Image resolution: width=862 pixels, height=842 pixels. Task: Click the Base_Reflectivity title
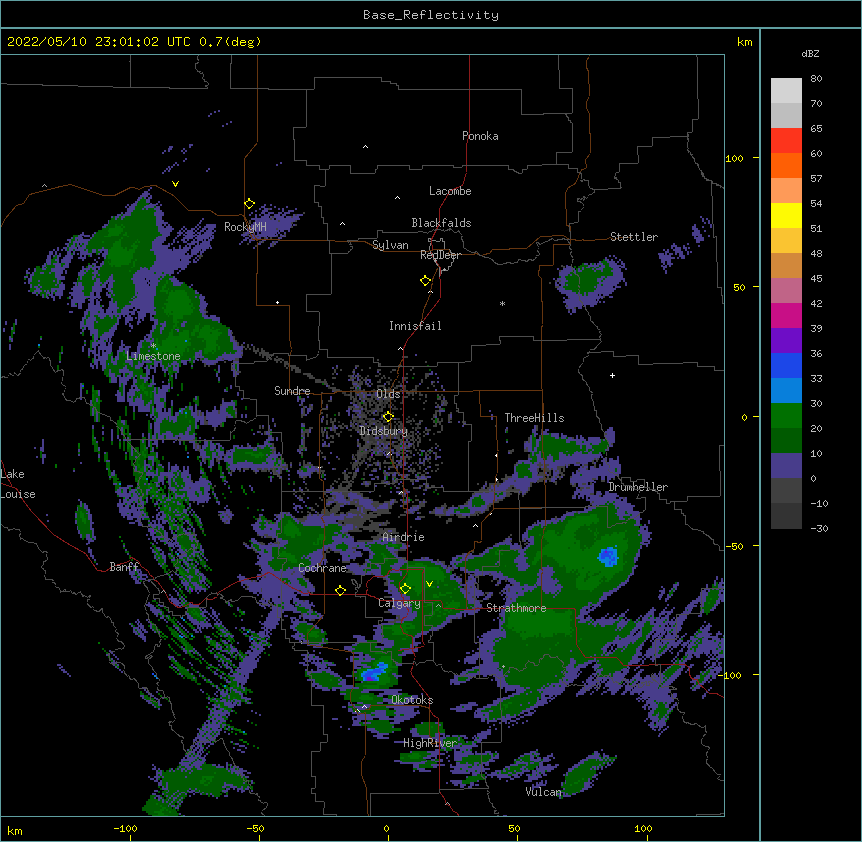pyautogui.click(x=431, y=15)
